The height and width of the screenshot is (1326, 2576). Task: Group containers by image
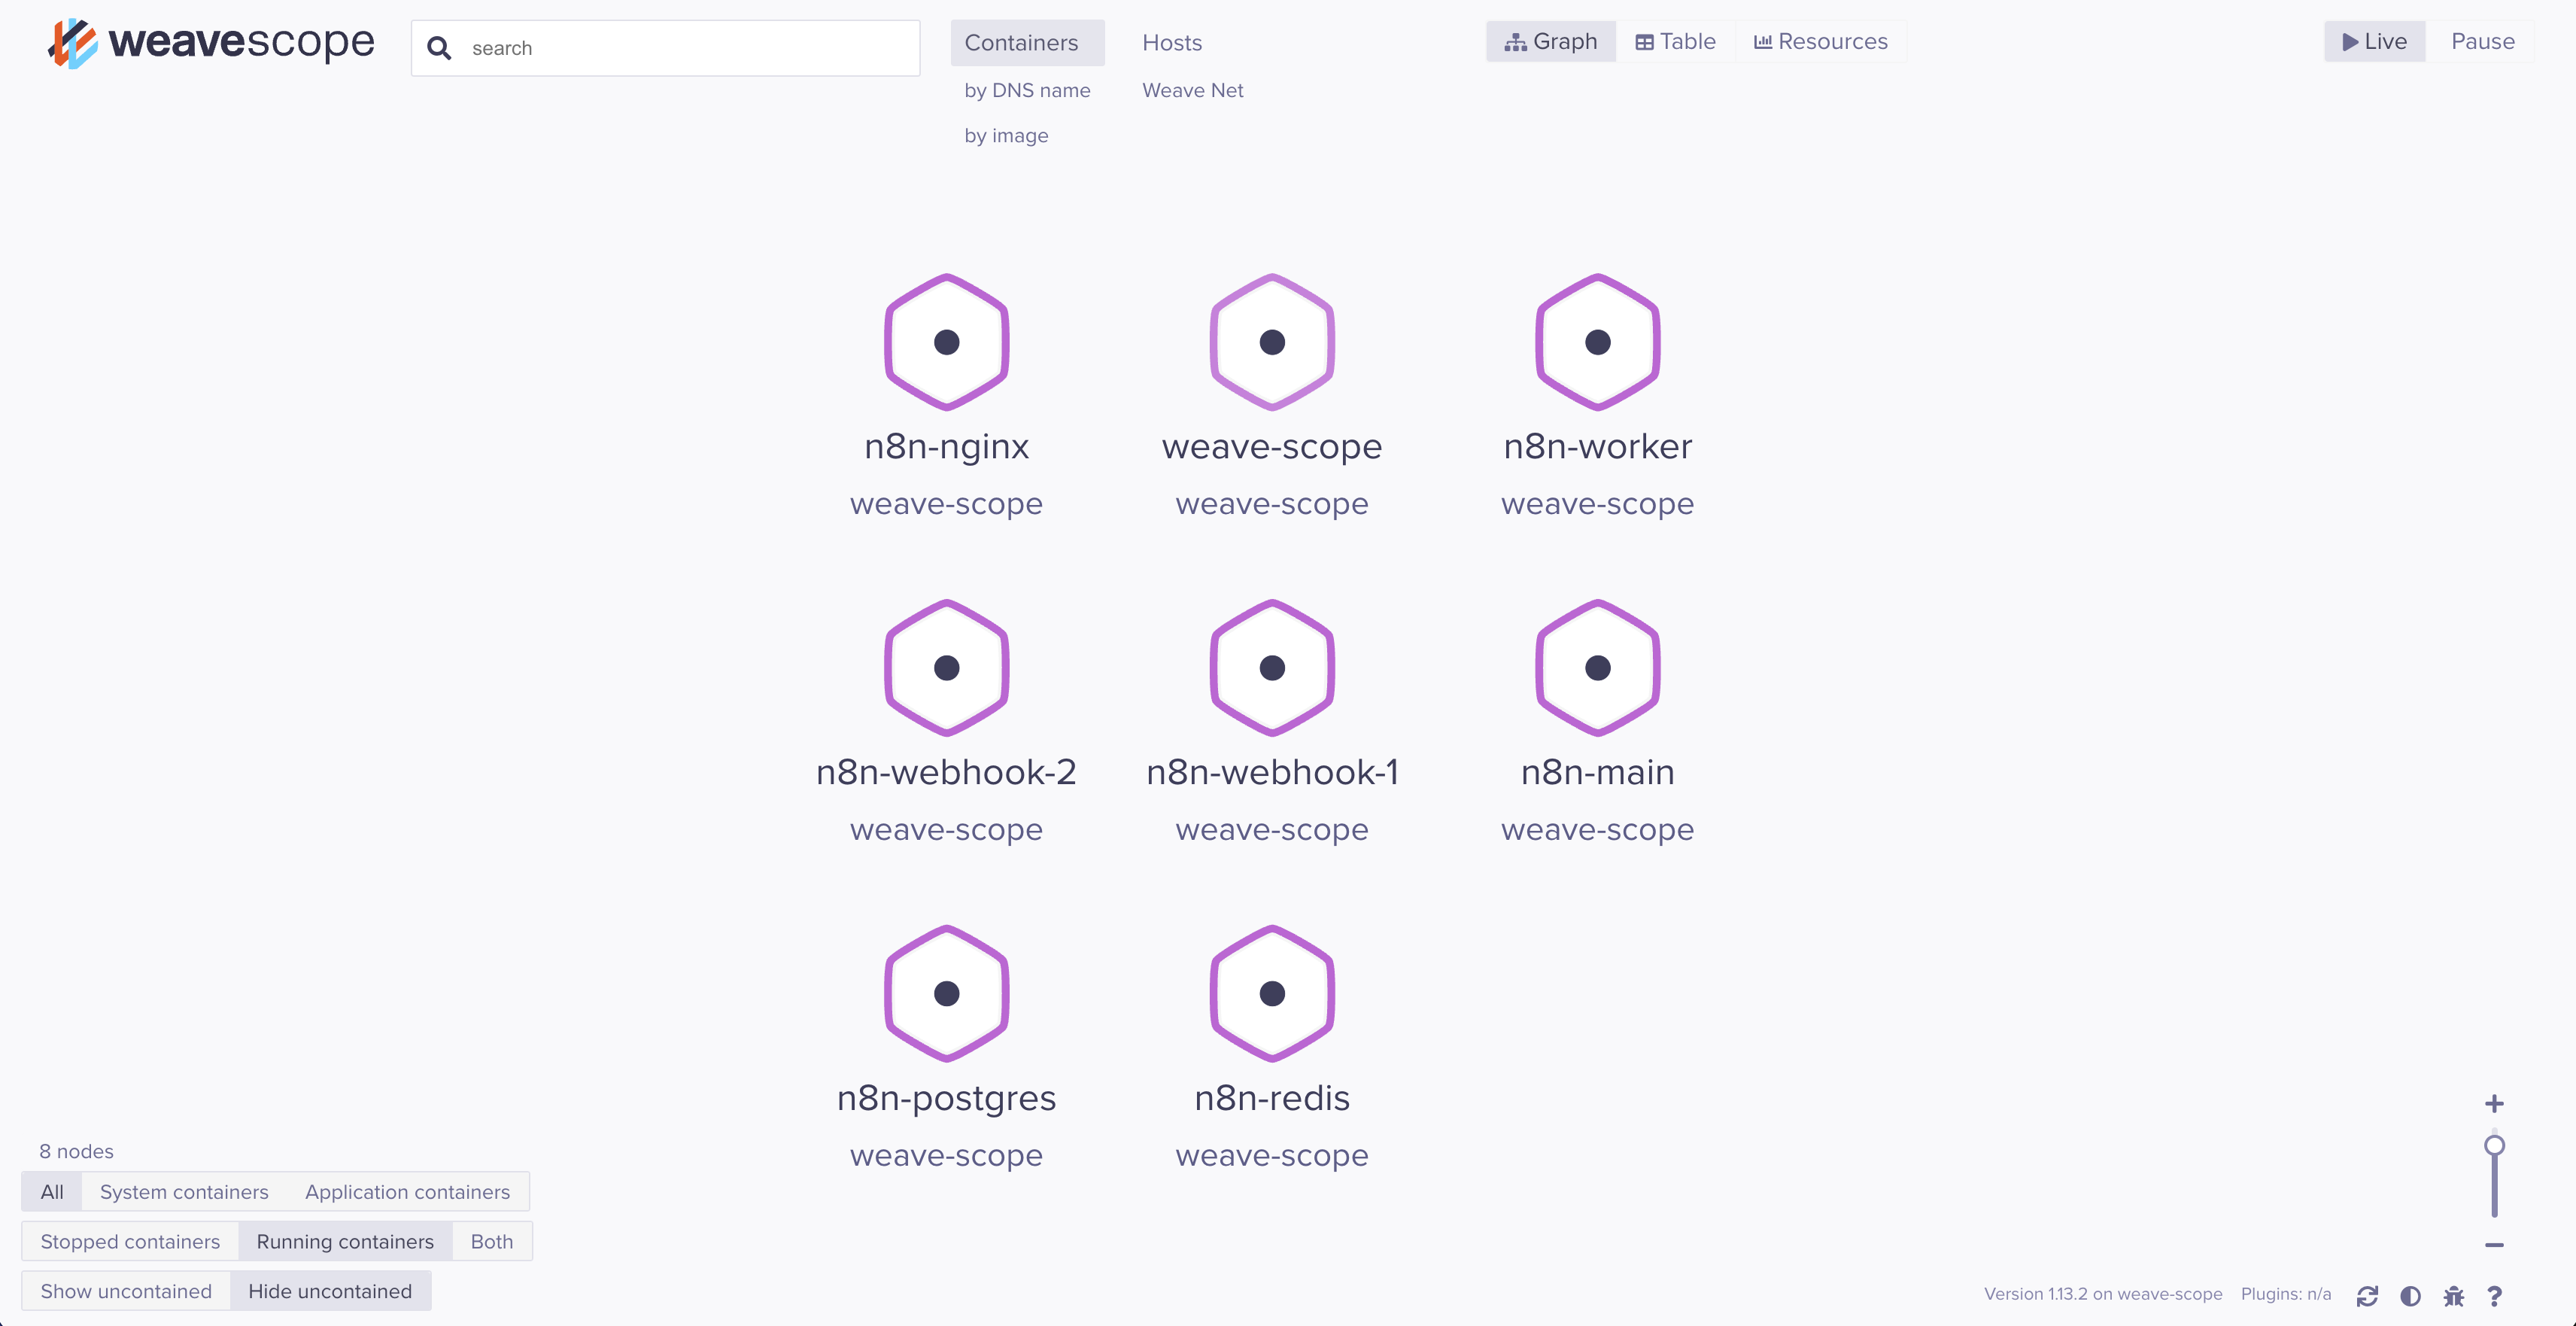click(x=1006, y=135)
